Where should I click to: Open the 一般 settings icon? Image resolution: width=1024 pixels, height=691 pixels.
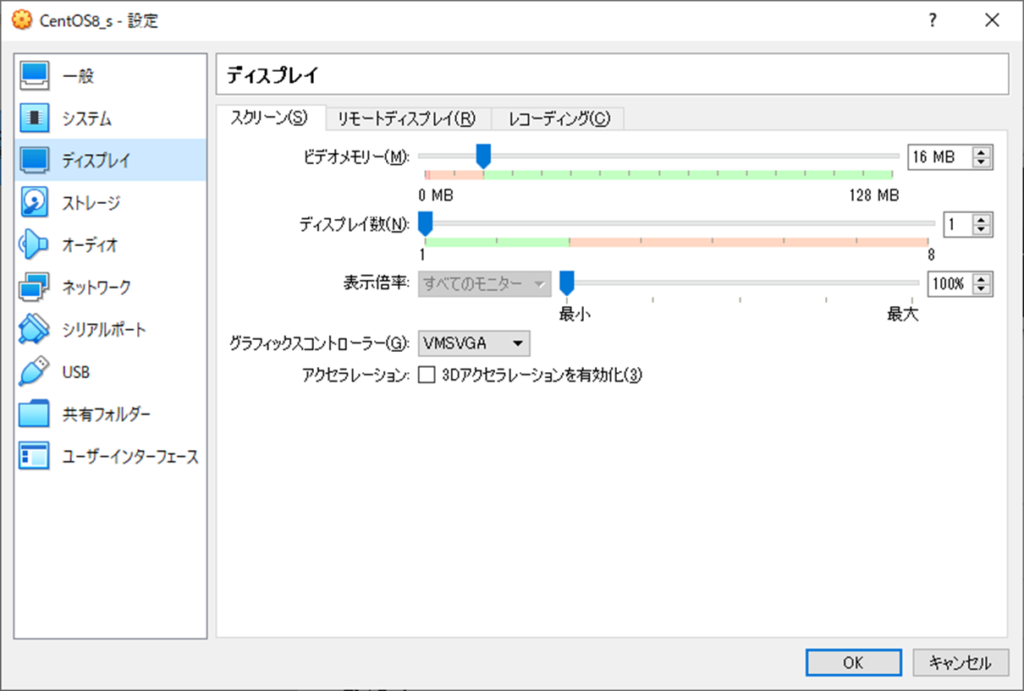point(34,76)
